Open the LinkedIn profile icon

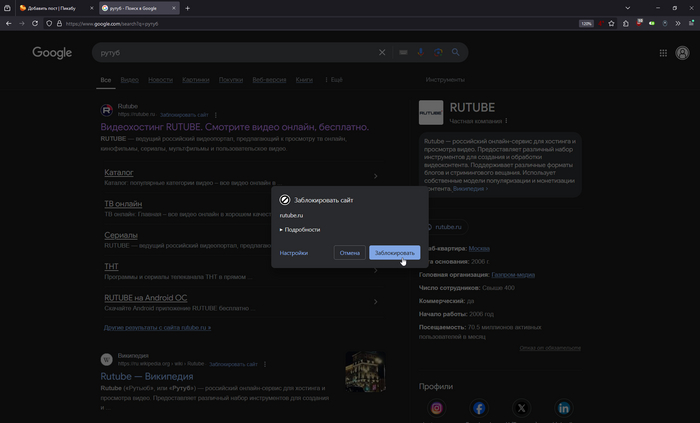(564, 408)
